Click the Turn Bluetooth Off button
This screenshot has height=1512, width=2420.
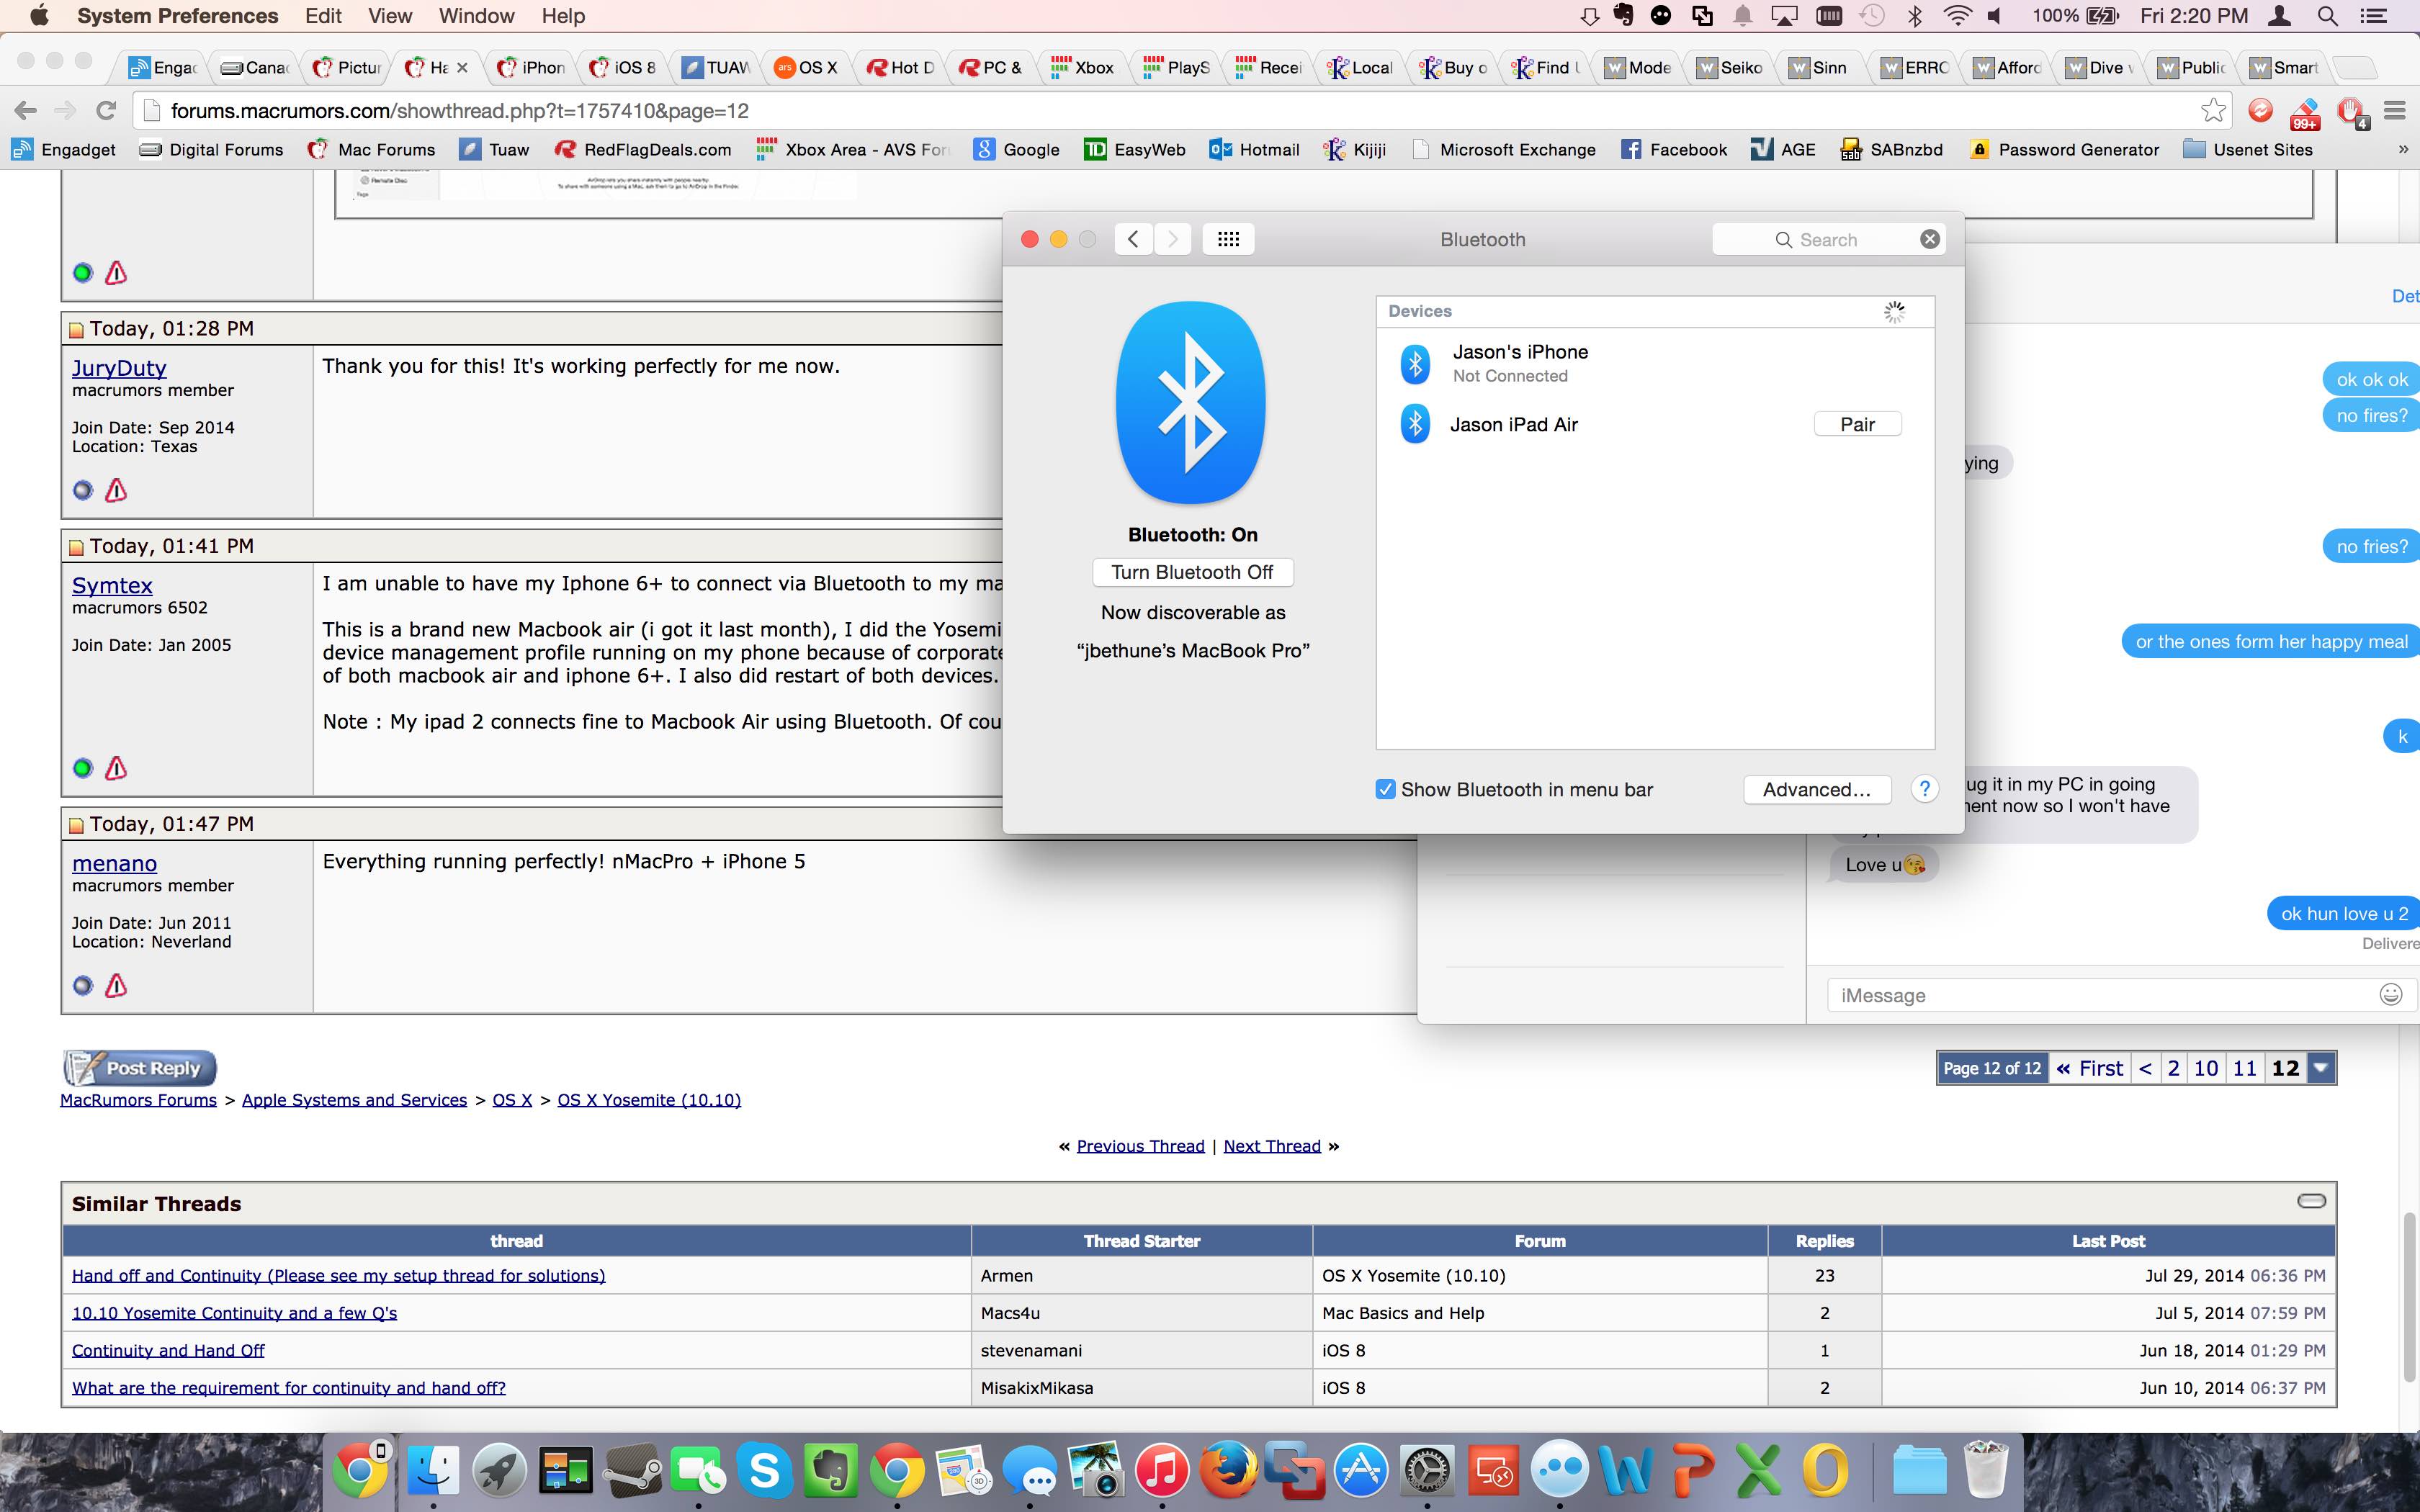(1192, 572)
